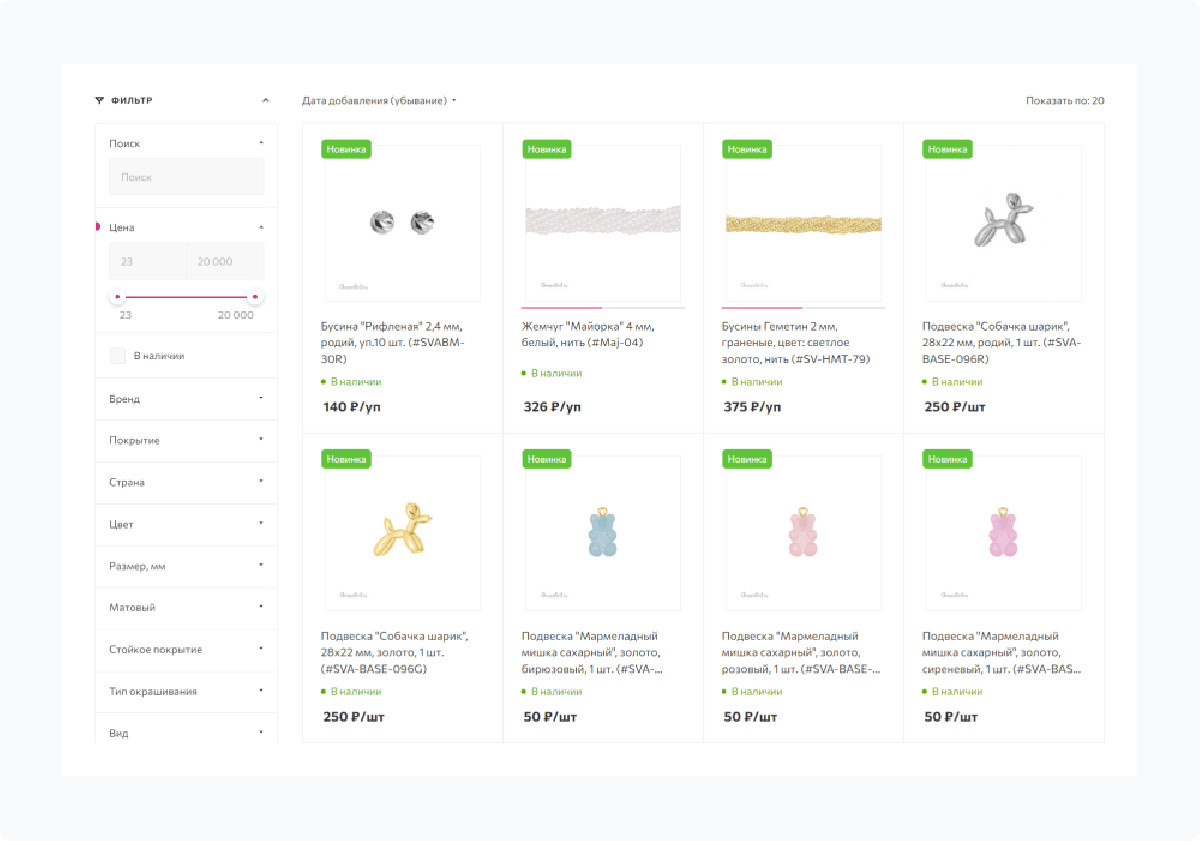This screenshot has height=841, width=1200.
Task: Click the 'Страна' filter item
Action: coord(185,482)
